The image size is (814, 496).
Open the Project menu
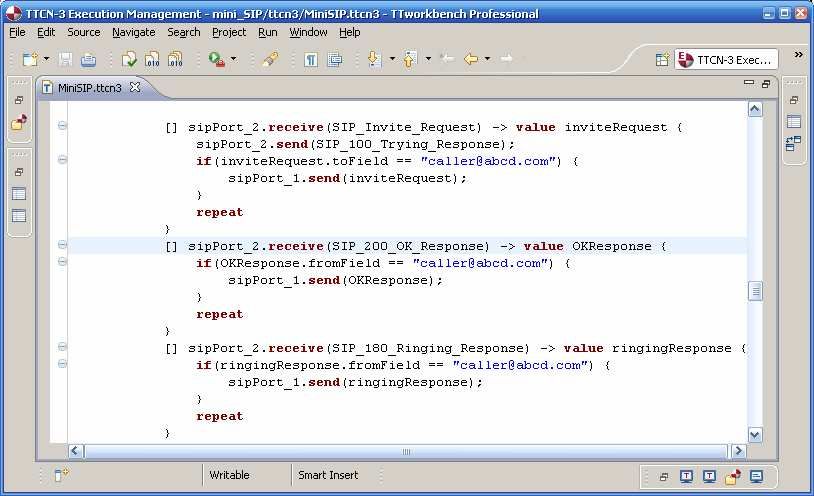[x=229, y=32]
